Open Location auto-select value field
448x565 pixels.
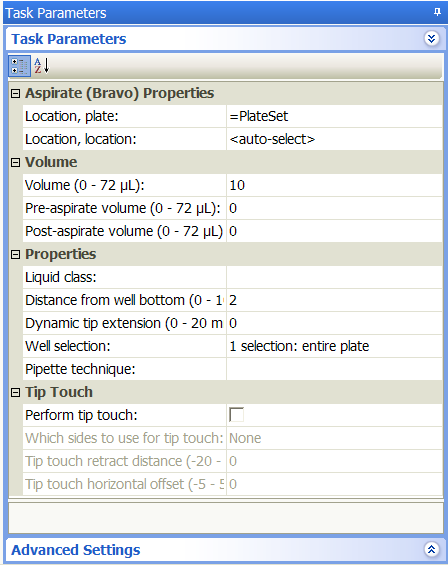pos(334,139)
